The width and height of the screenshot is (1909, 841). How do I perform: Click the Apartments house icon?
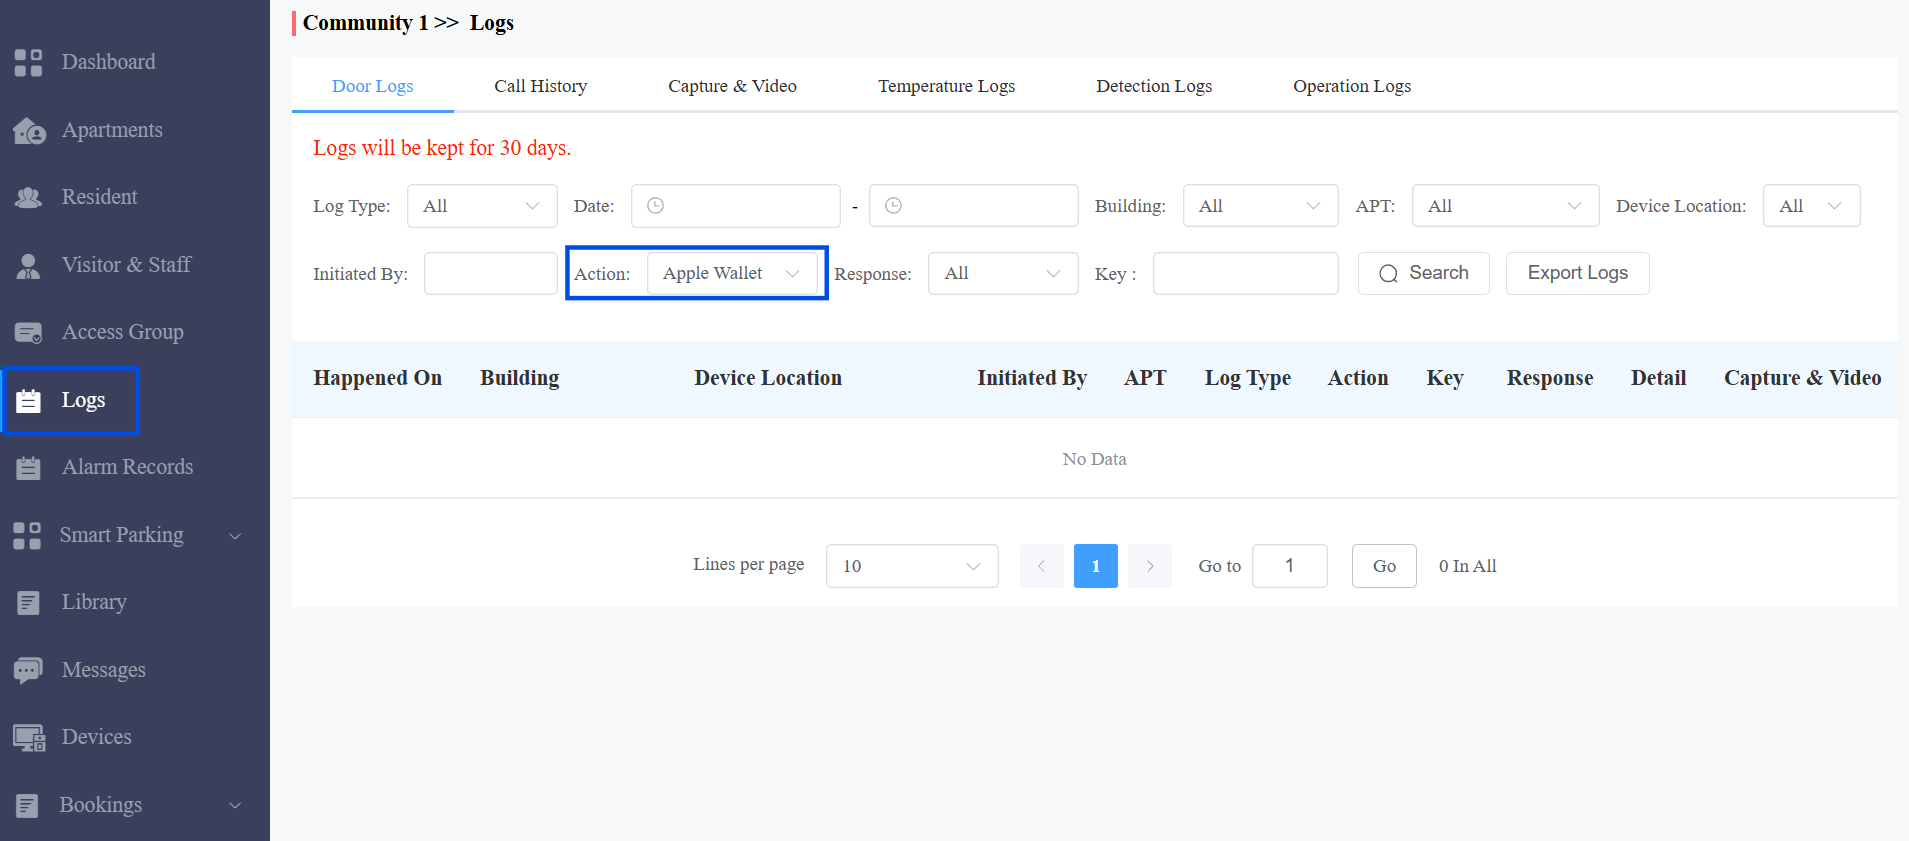[29, 130]
